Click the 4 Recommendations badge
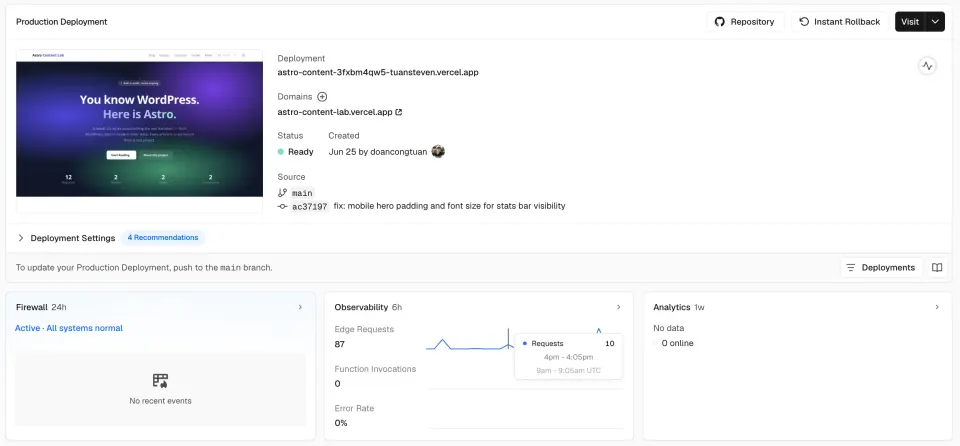Screen dimensions: 960x446 pos(163,238)
